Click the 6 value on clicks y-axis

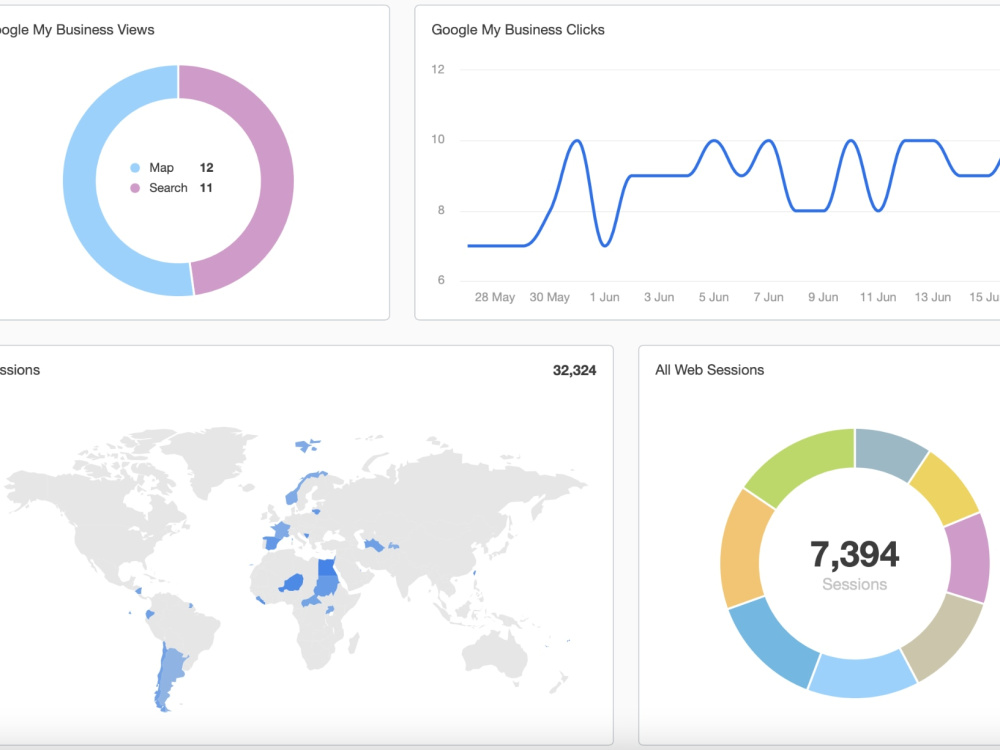(441, 281)
